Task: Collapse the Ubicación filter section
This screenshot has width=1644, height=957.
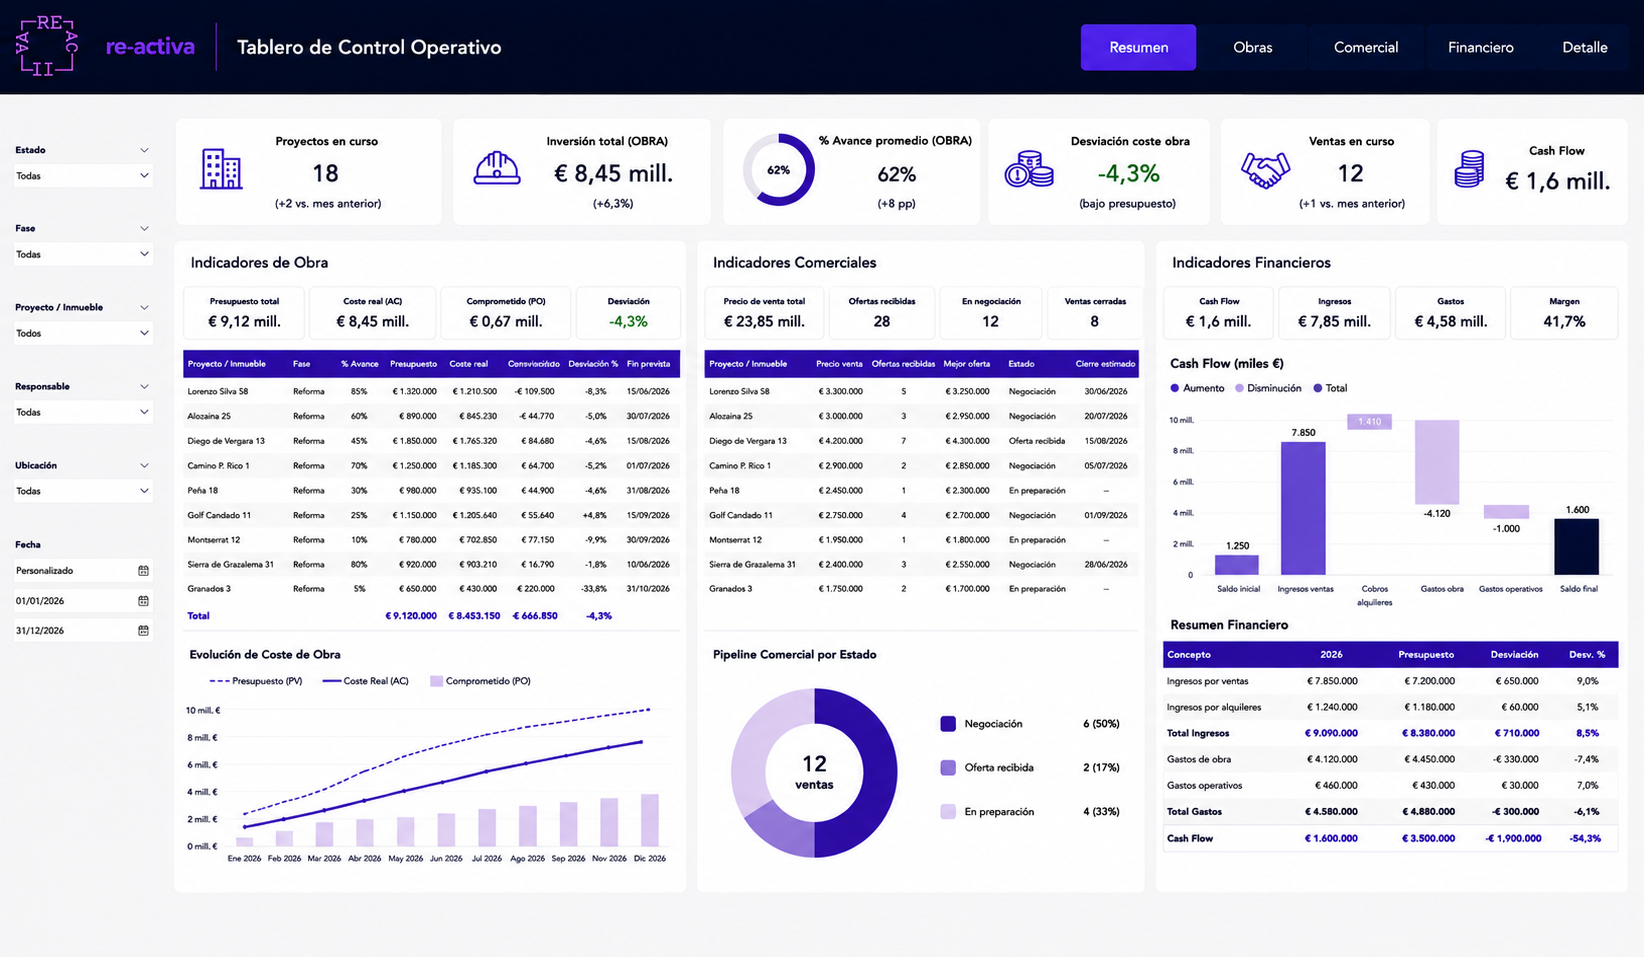Action: [x=144, y=466]
